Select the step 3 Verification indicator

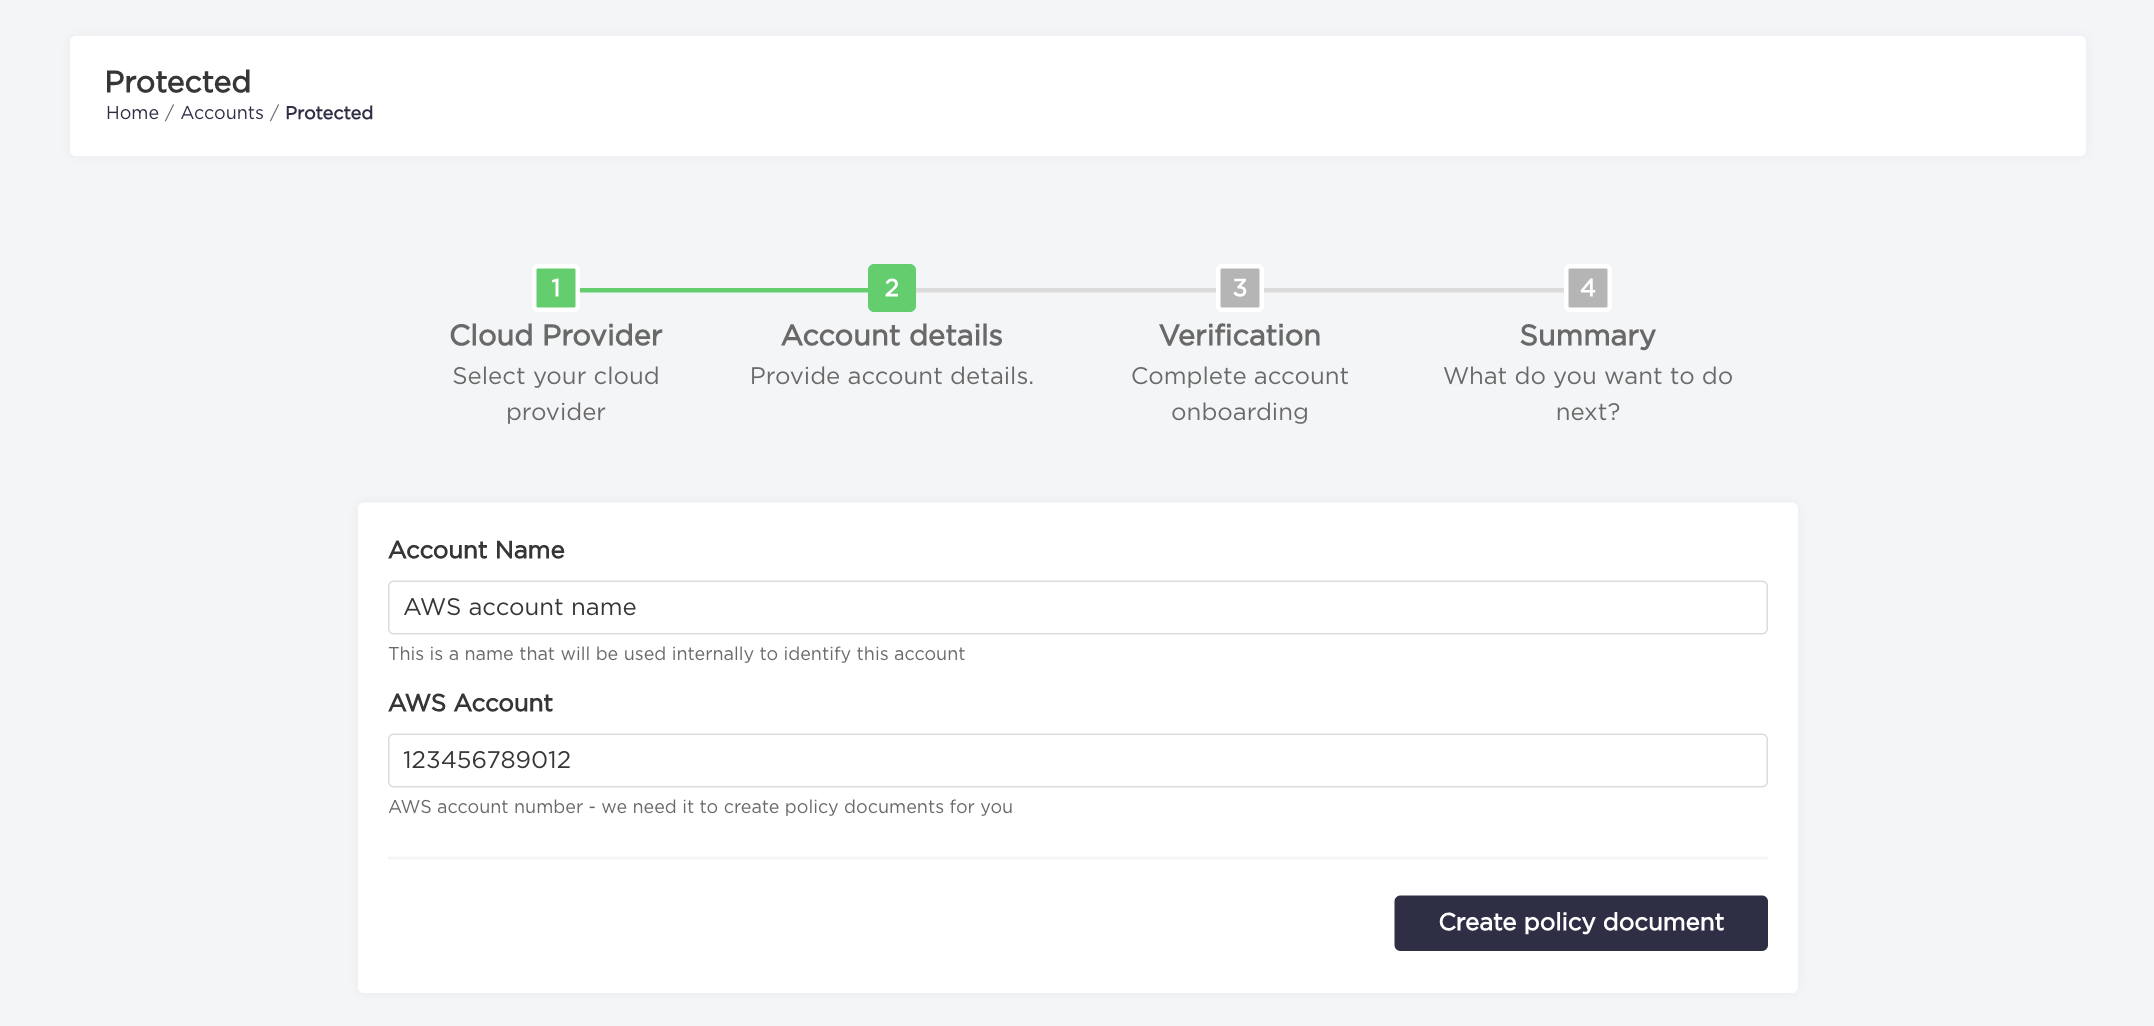1239,287
